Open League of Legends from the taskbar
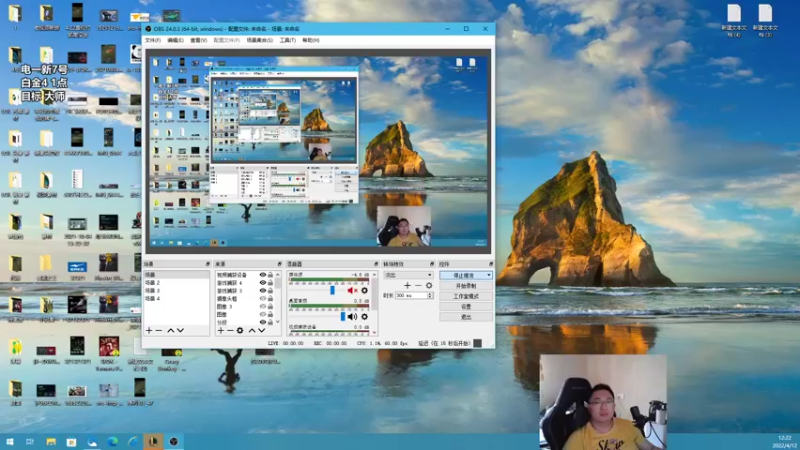Image resolution: width=800 pixels, height=450 pixels. pyautogui.click(x=153, y=441)
